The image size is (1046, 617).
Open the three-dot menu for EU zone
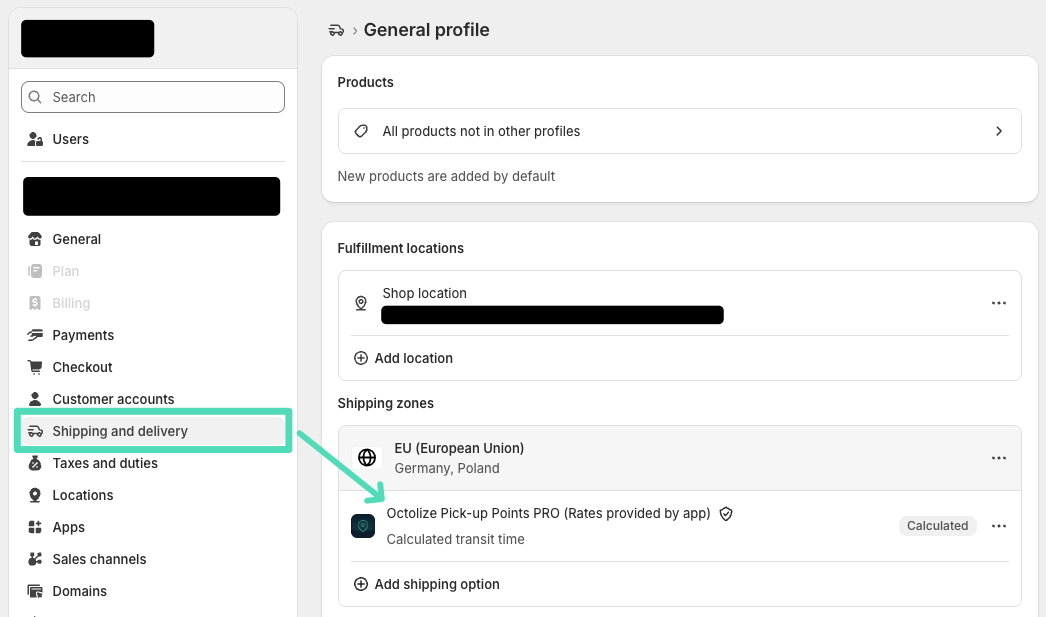pyautogui.click(x=999, y=458)
